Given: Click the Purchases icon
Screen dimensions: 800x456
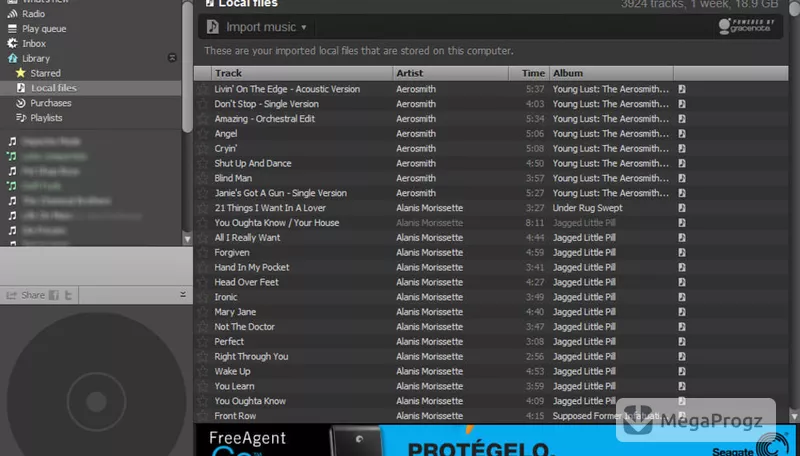Looking at the screenshot, I should 20,103.
